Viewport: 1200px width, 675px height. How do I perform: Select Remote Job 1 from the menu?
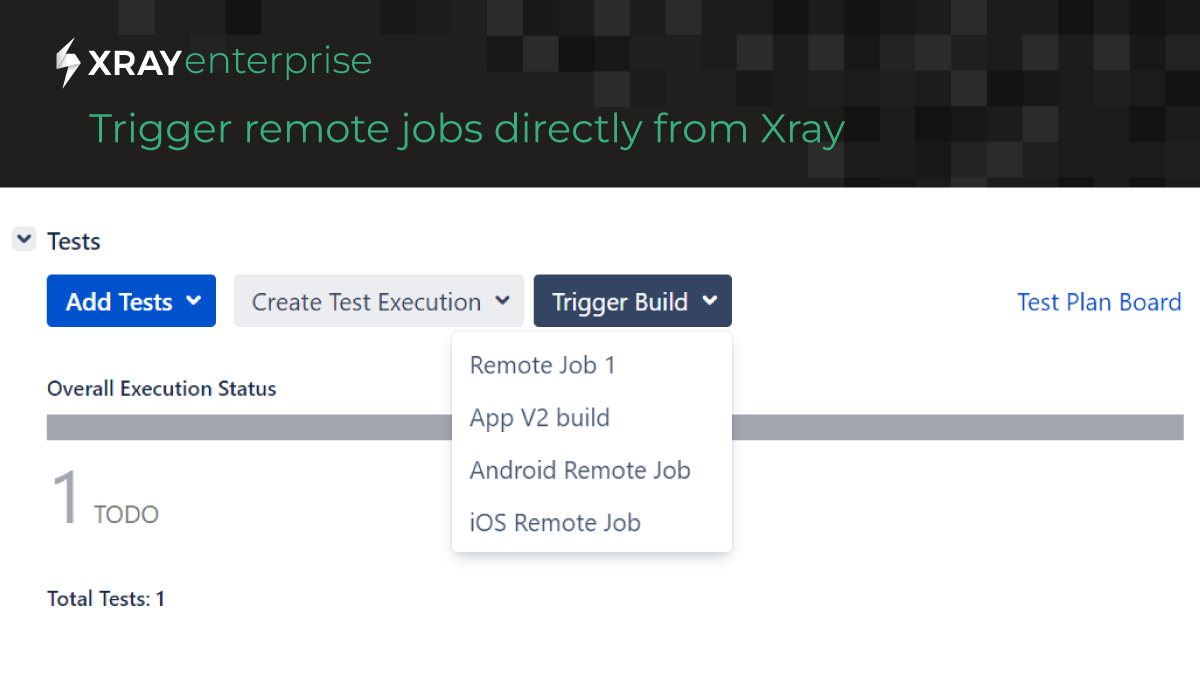pyautogui.click(x=543, y=365)
